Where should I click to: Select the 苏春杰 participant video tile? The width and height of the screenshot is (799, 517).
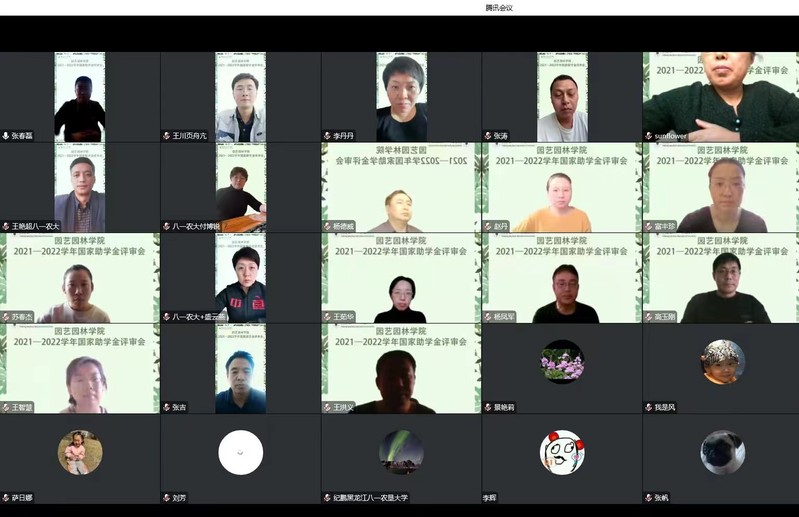tap(80, 278)
